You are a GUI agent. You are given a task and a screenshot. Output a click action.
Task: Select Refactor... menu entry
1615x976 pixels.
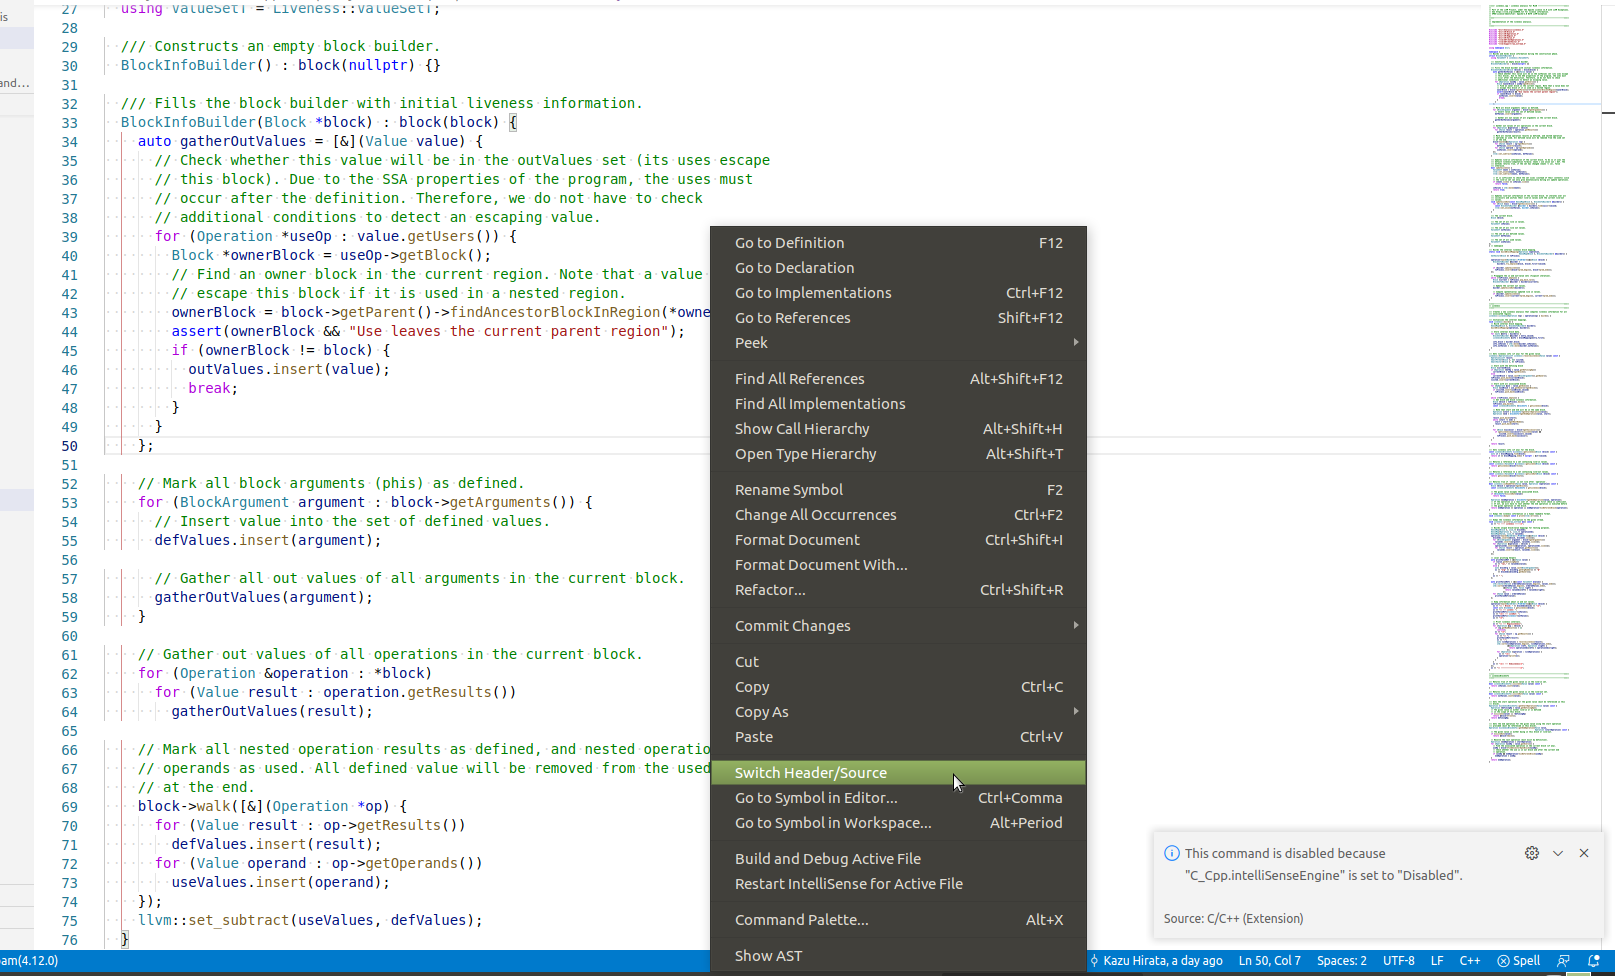pos(898,590)
